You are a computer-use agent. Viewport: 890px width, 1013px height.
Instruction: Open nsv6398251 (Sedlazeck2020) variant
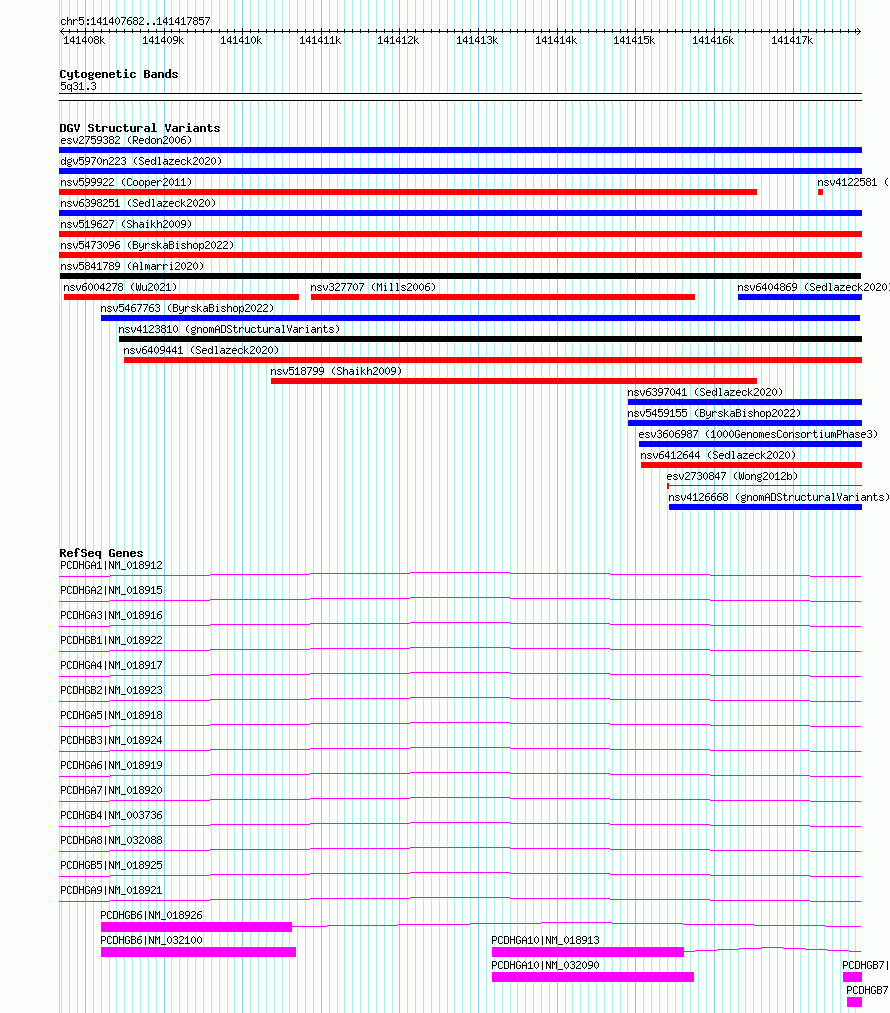[x=461, y=213]
